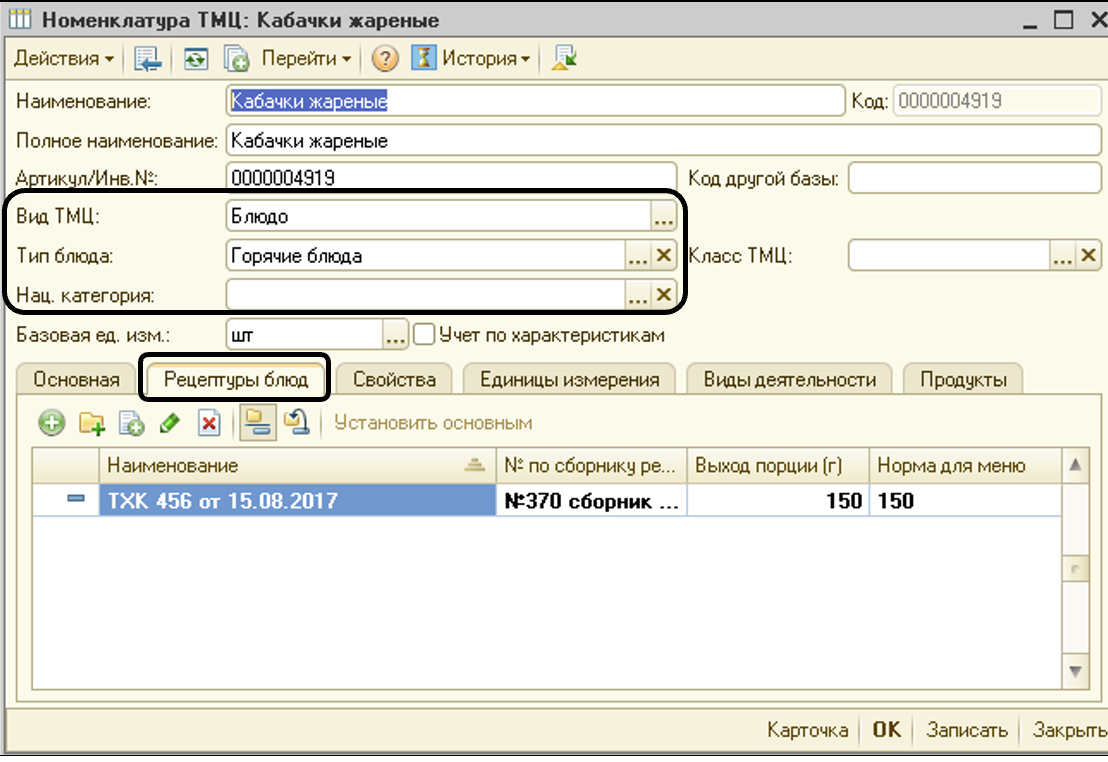Click the add new folder icon
This screenshot has height=762, width=1108.
click(92, 424)
